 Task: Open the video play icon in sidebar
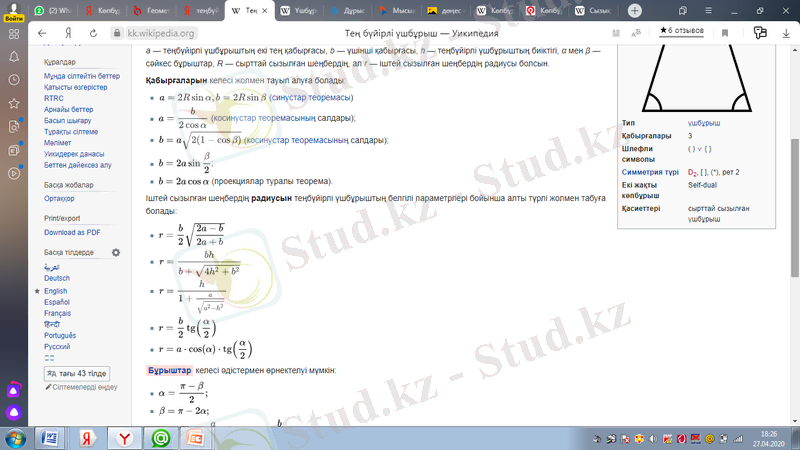14,173
